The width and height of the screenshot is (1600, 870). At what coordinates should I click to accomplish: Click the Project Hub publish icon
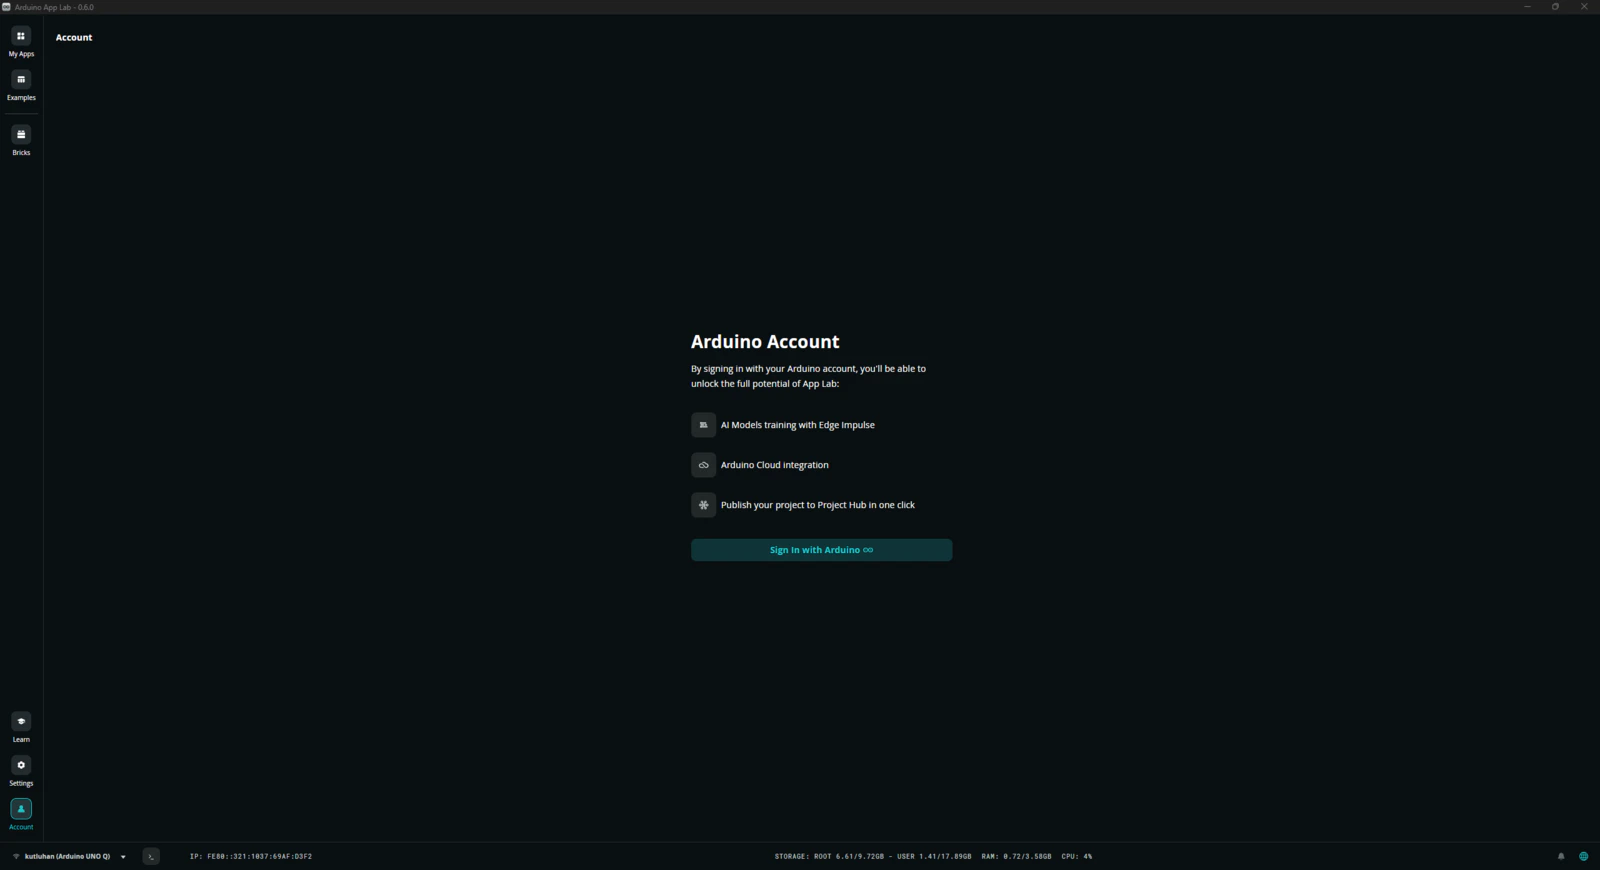coord(703,505)
